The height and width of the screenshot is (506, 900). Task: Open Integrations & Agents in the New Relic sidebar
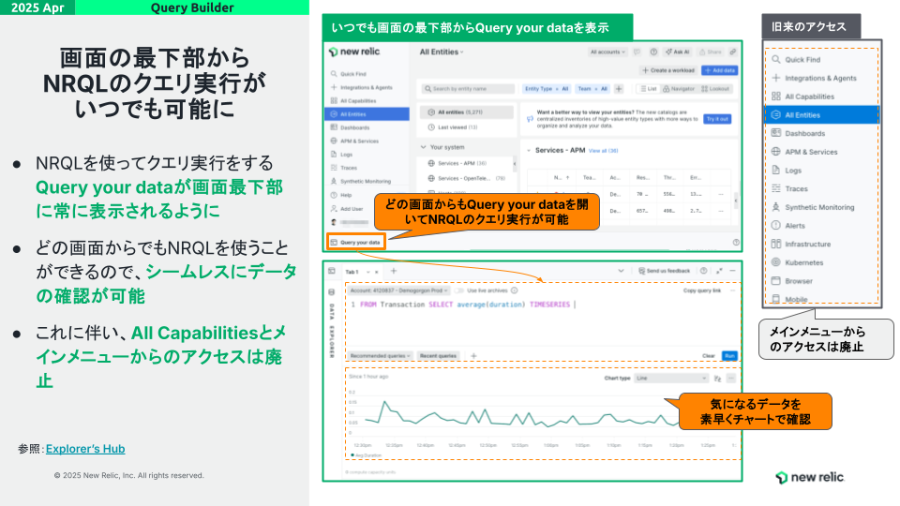(367, 87)
